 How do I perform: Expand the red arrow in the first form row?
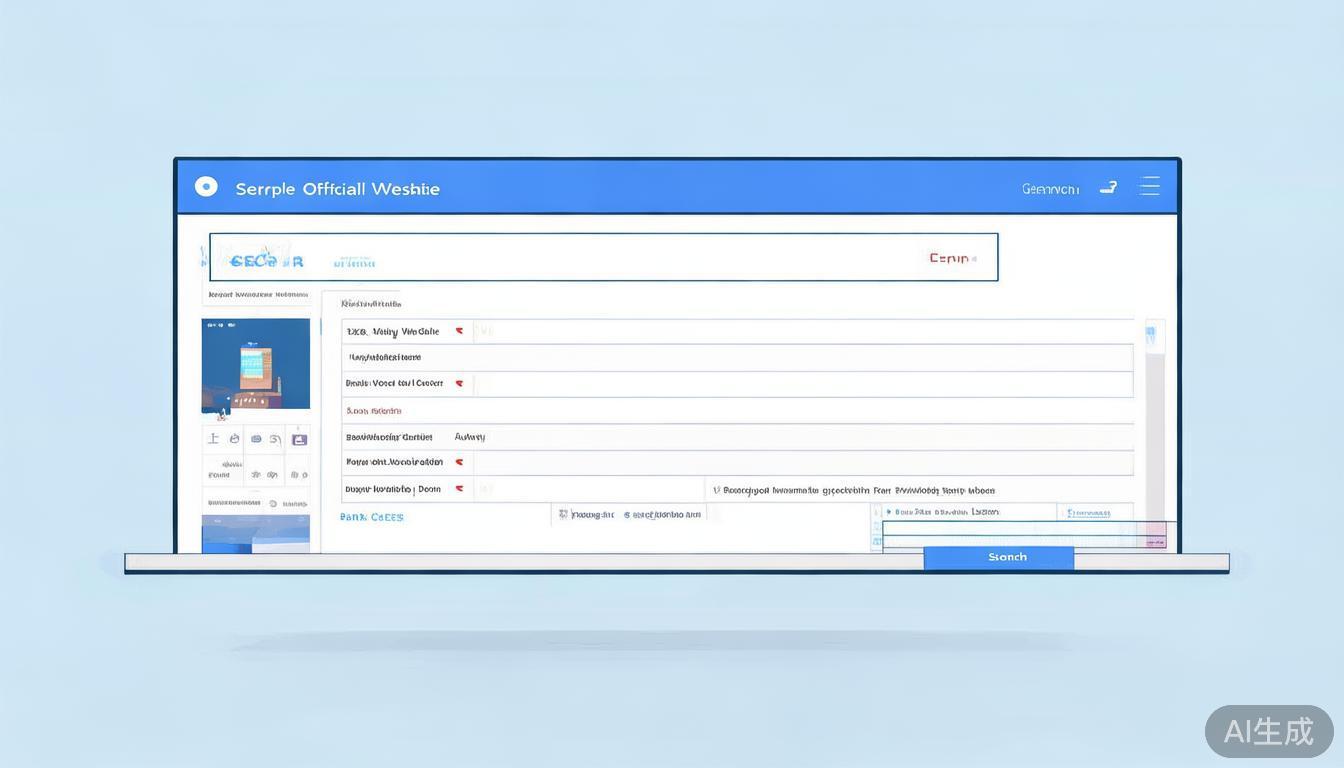(459, 331)
